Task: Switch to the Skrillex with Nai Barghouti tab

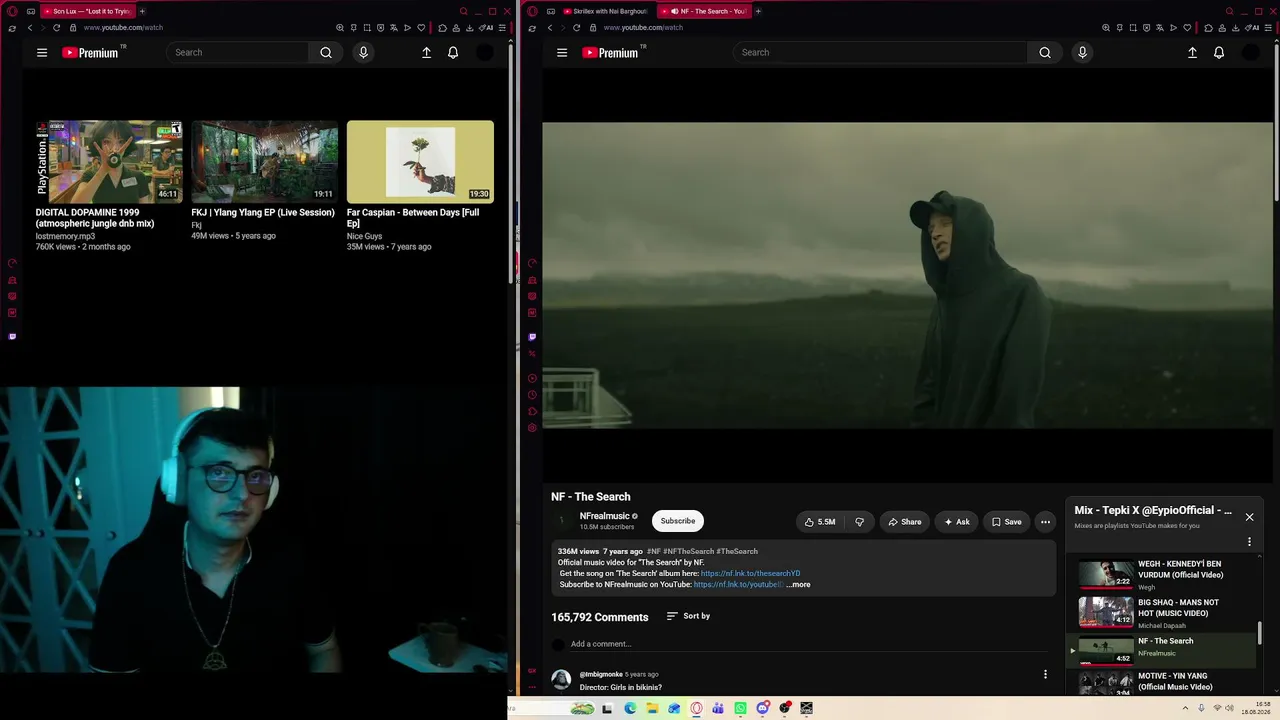Action: (x=605, y=11)
